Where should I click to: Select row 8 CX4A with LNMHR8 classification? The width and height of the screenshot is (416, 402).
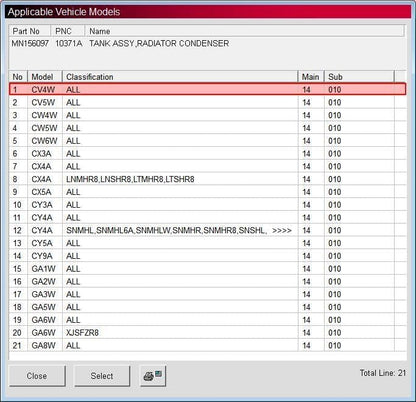tap(207, 179)
